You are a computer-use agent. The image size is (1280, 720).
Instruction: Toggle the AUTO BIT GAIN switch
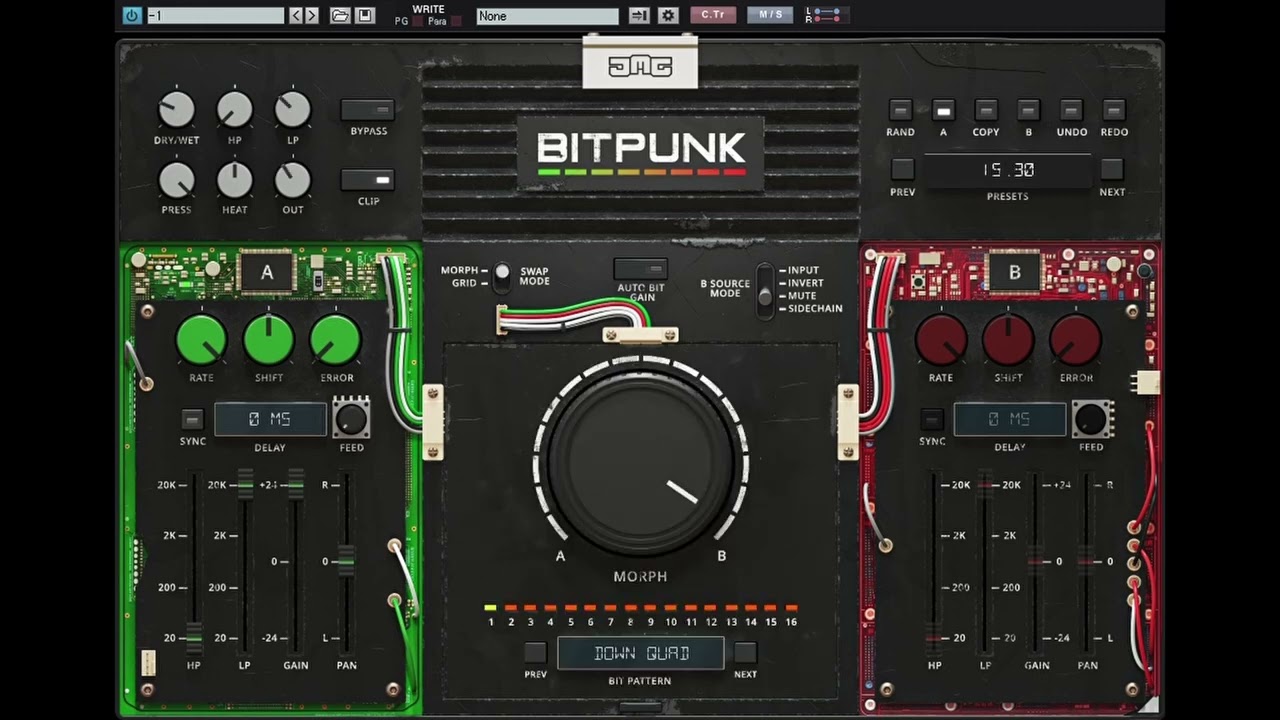click(640, 269)
